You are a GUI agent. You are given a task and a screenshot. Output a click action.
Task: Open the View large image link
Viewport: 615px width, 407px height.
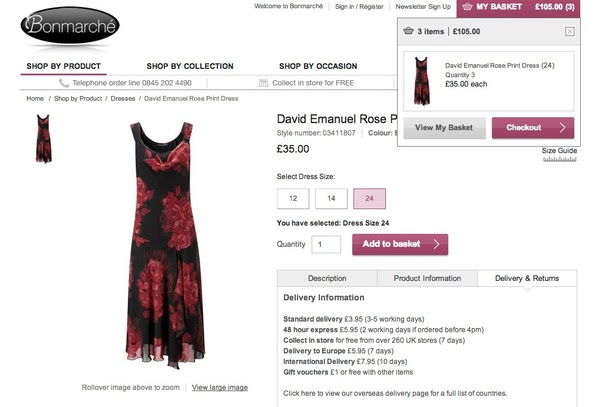tap(220, 387)
